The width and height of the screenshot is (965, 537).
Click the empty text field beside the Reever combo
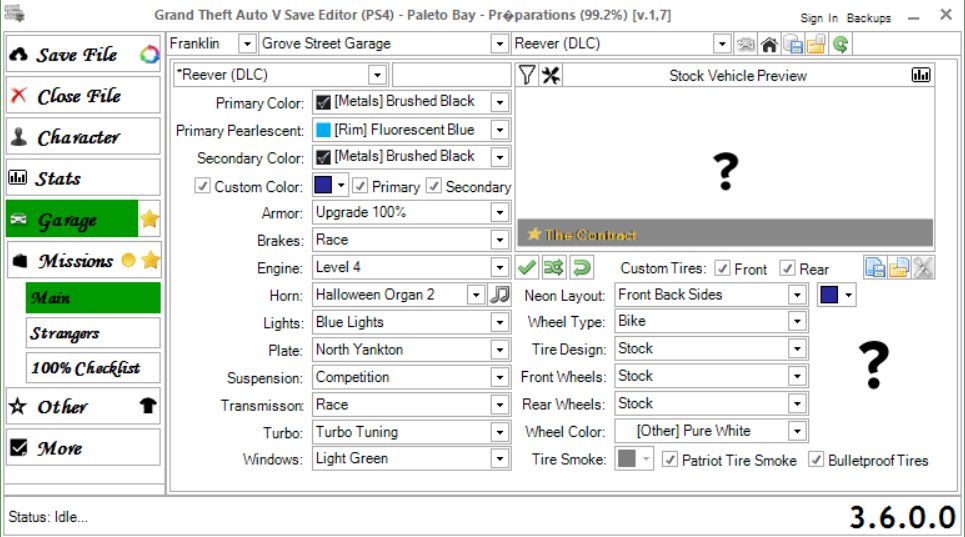451,74
